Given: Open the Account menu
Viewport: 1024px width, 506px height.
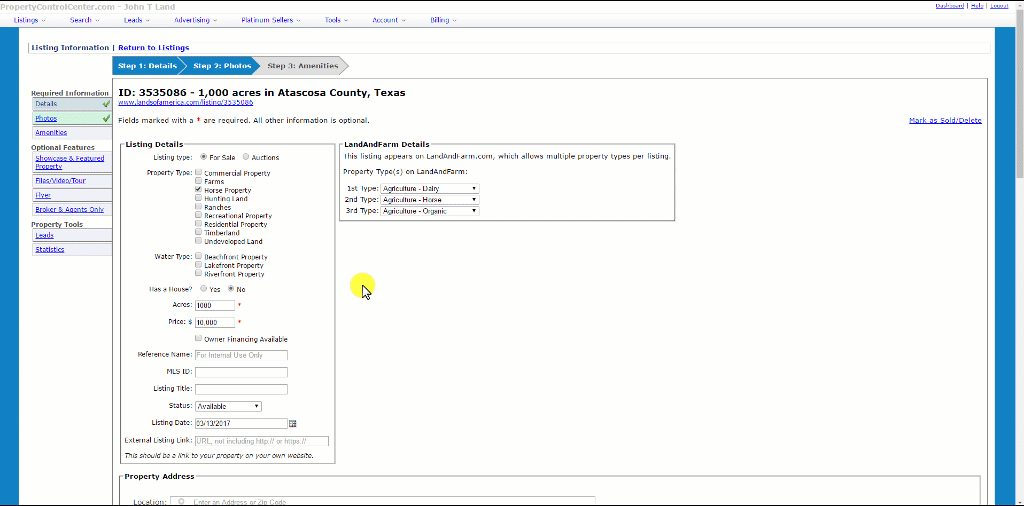Looking at the screenshot, I should 389,20.
